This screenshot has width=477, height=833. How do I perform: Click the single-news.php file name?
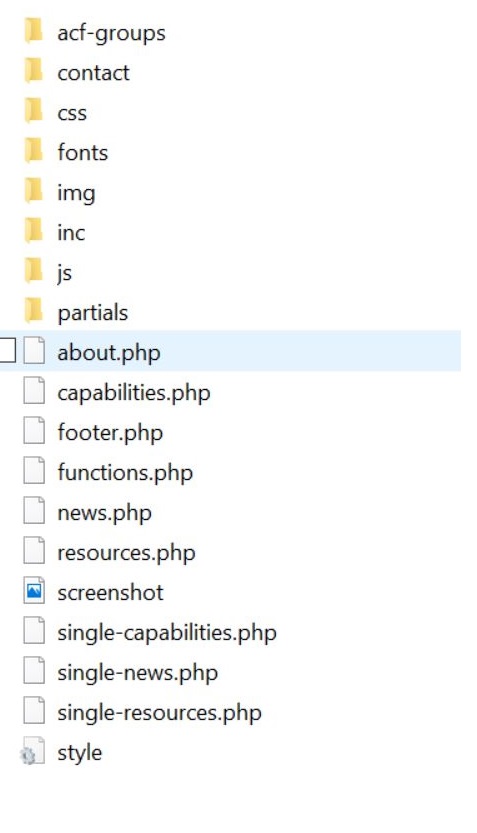coord(138,673)
